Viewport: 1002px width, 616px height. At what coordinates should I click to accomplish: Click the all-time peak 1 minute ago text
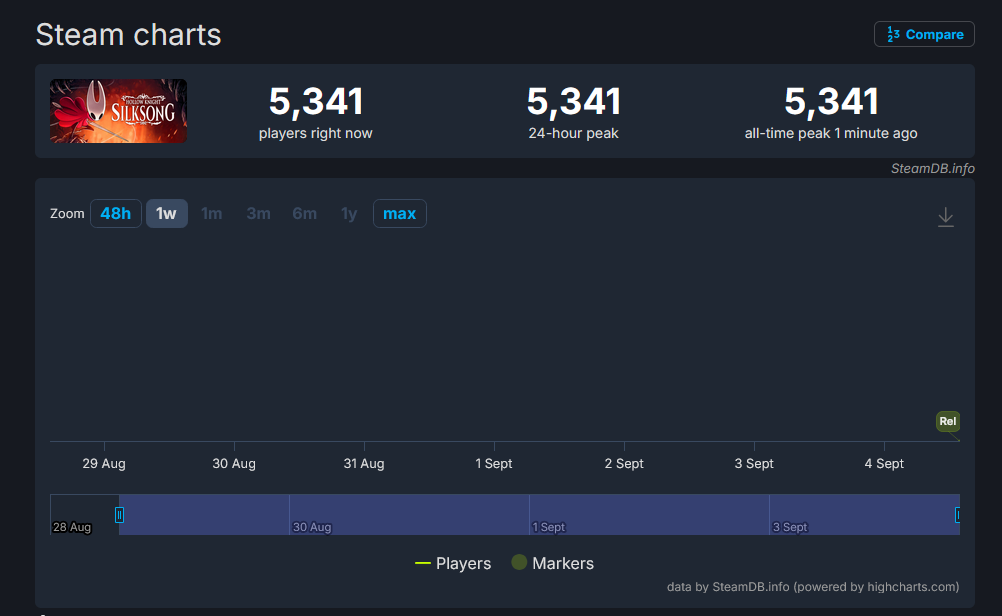point(831,134)
